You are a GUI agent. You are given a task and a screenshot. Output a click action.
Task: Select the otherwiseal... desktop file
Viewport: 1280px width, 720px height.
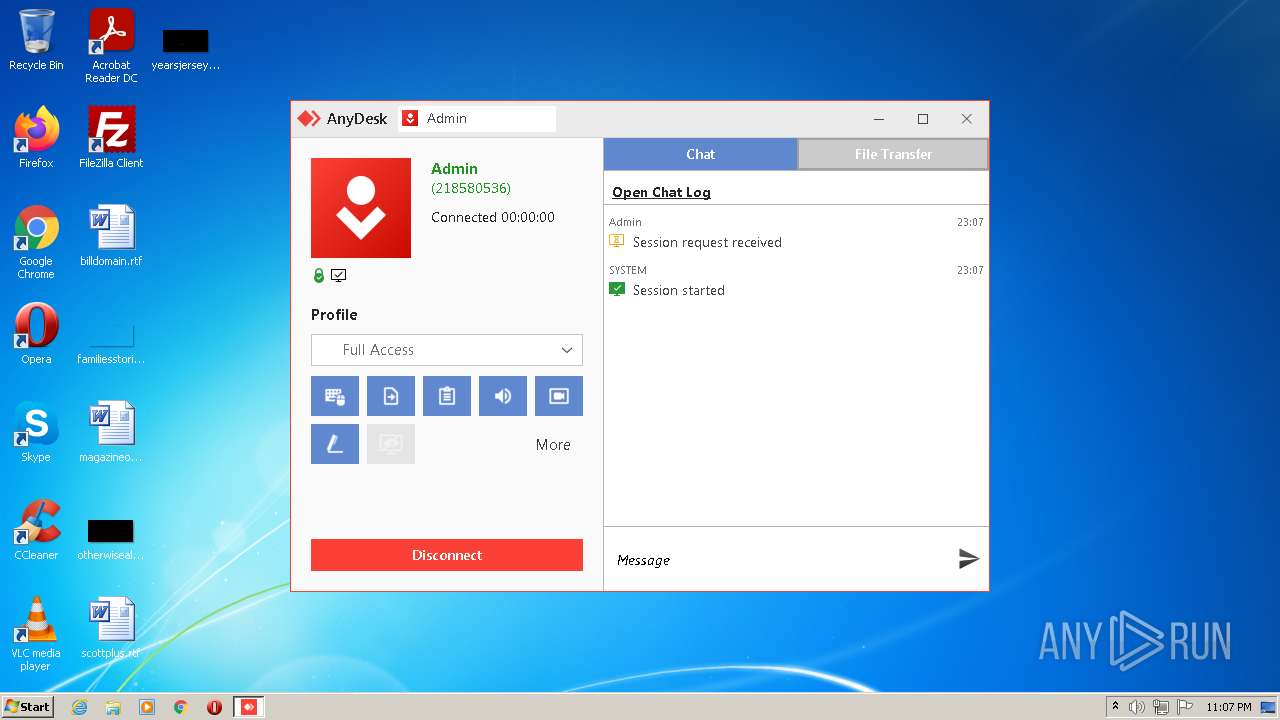click(111, 538)
